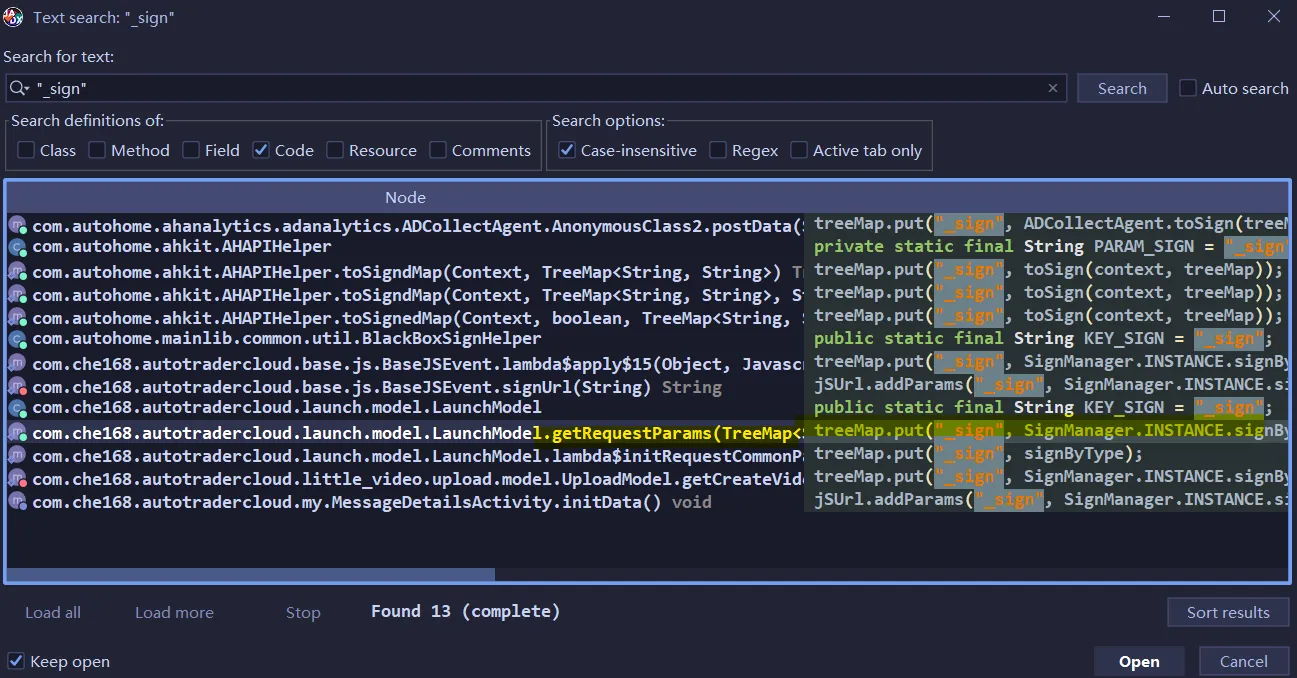Click the Stop button
Screen dimensions: 1297x678
pyautogui.click(x=303, y=612)
